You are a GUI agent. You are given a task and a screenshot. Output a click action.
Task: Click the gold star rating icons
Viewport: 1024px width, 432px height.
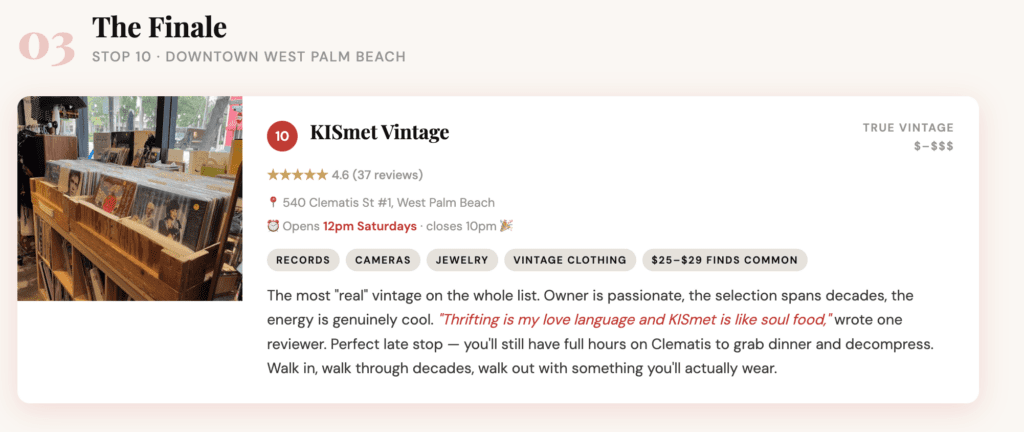(x=297, y=175)
